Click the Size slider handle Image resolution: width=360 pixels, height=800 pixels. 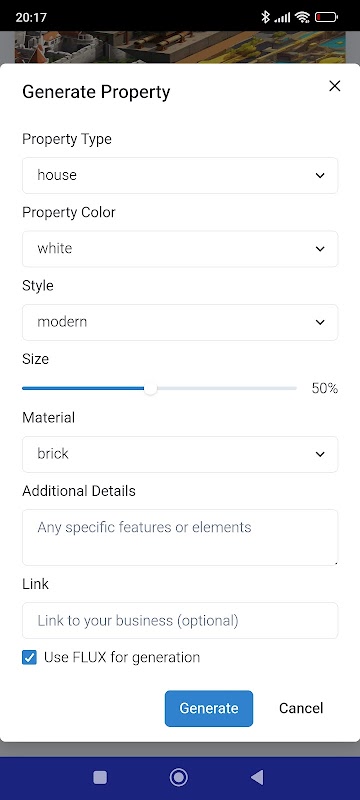click(x=150, y=388)
